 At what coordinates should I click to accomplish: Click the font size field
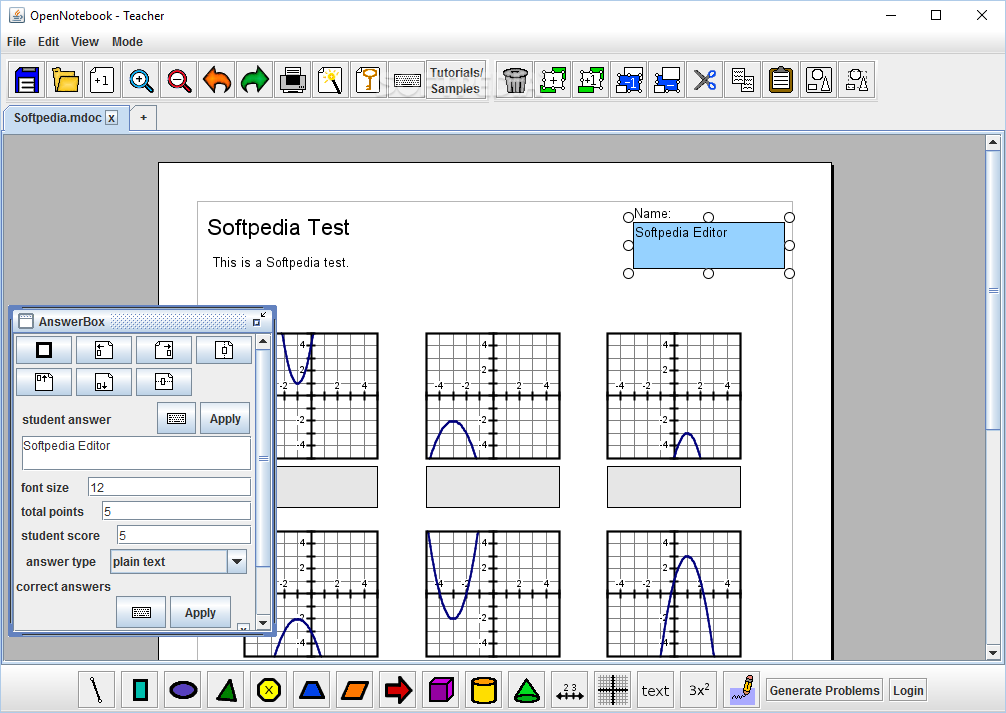coord(169,487)
